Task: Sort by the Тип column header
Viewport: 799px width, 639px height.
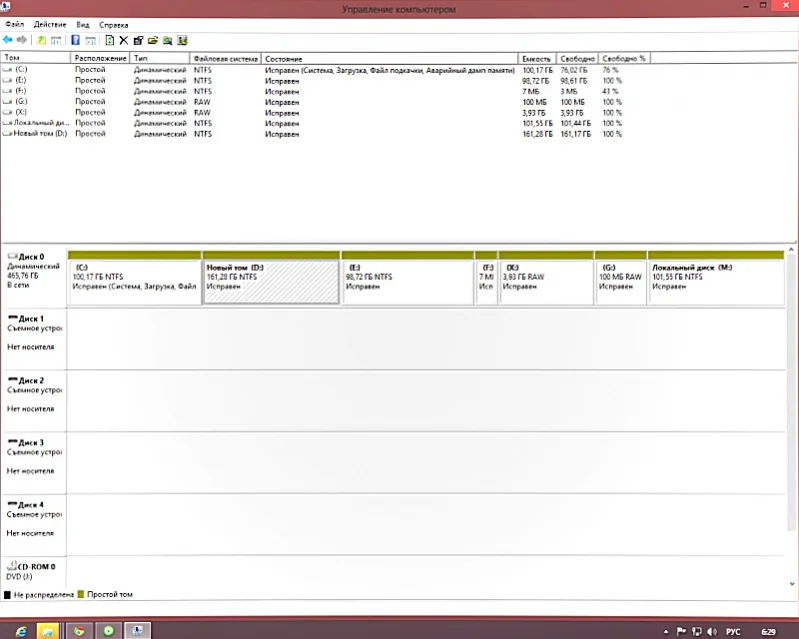Action: tap(160, 58)
